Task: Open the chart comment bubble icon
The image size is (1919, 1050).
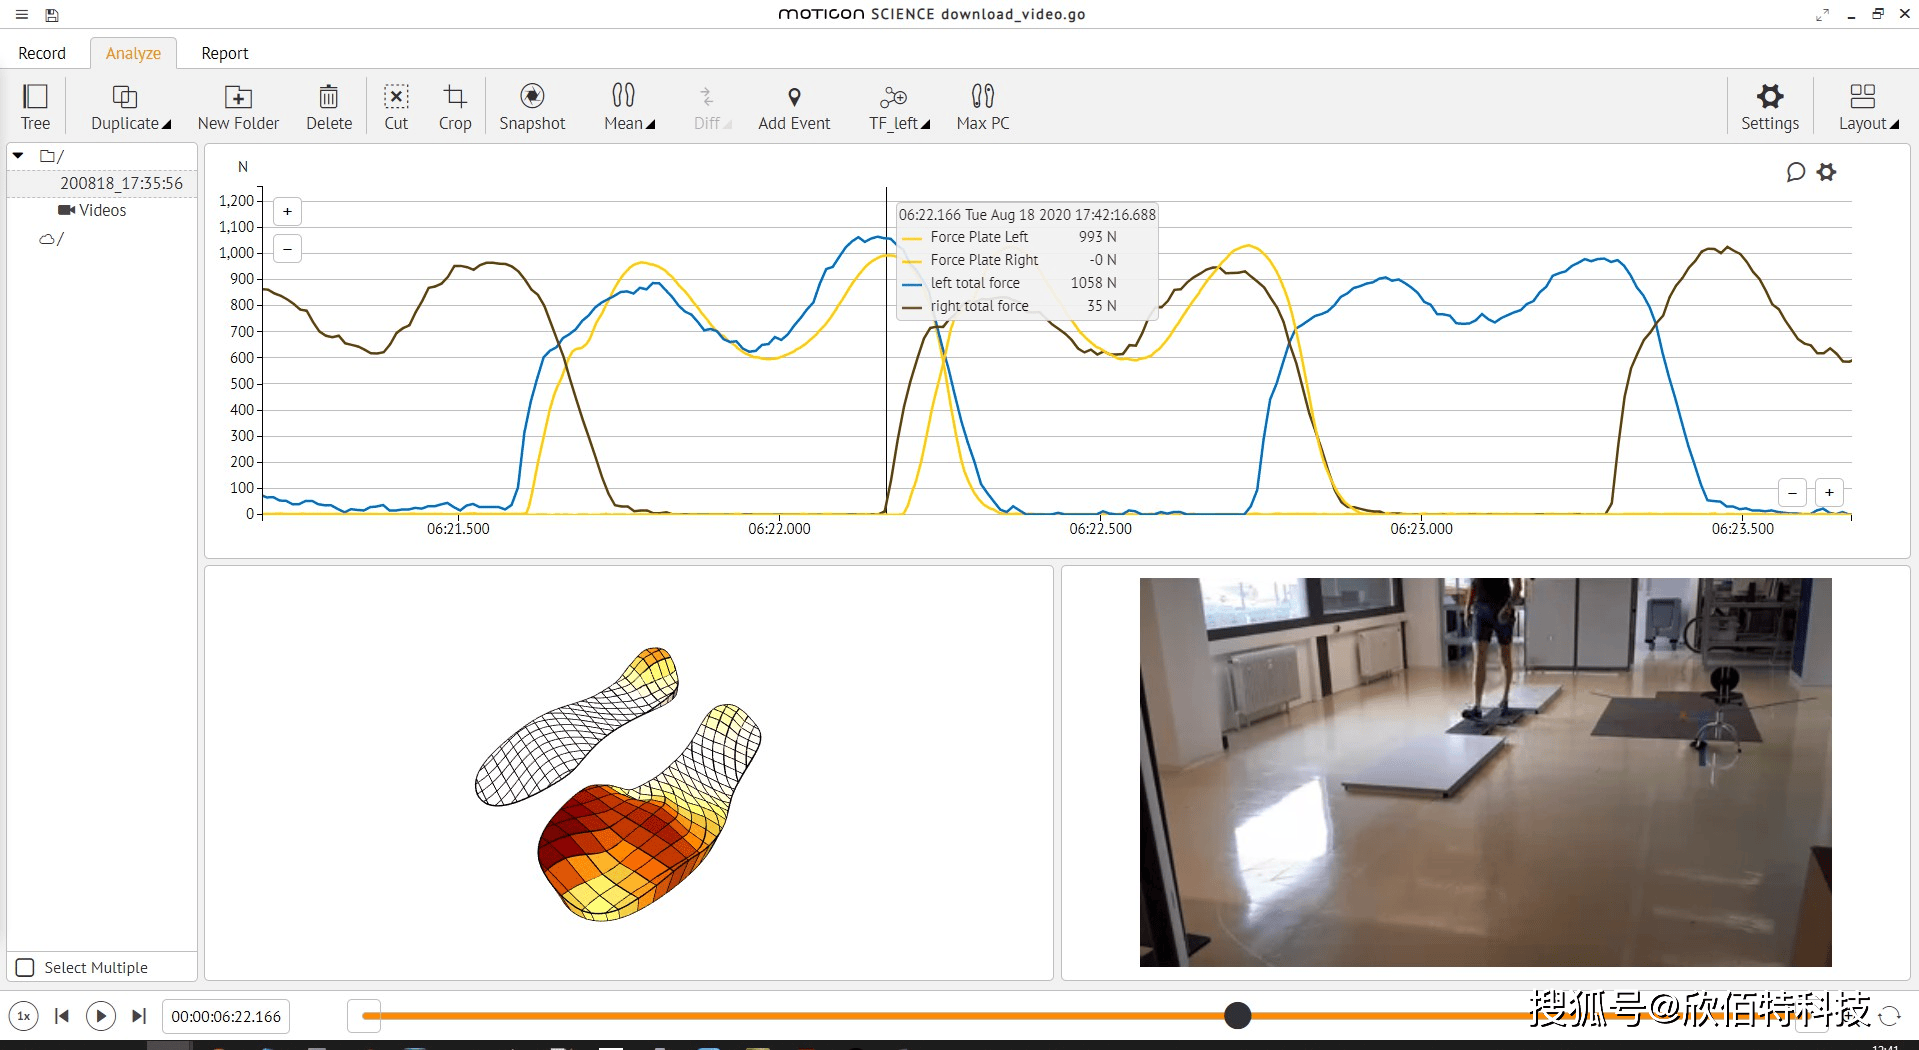Action: pyautogui.click(x=1795, y=172)
